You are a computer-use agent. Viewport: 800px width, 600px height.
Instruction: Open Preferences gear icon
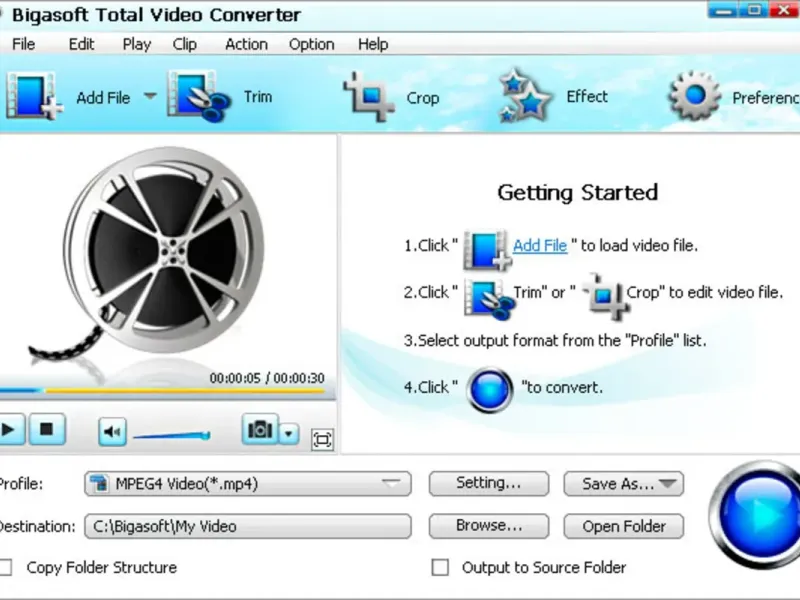[694, 96]
